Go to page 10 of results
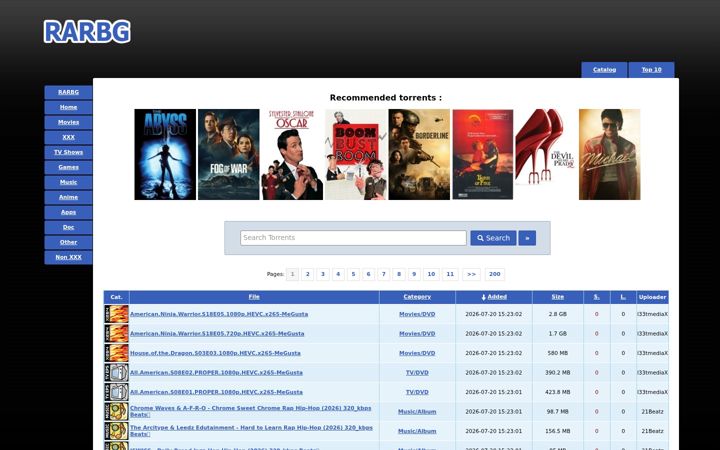The width and height of the screenshot is (720, 450). pos(431,274)
